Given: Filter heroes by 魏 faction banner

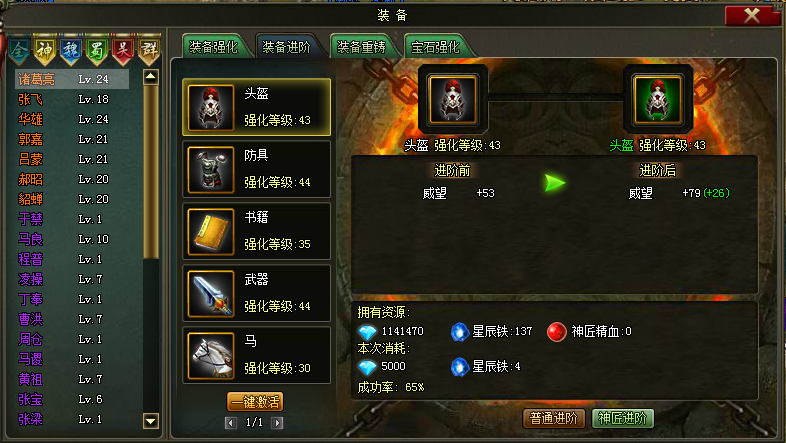Looking at the screenshot, I should (71, 50).
